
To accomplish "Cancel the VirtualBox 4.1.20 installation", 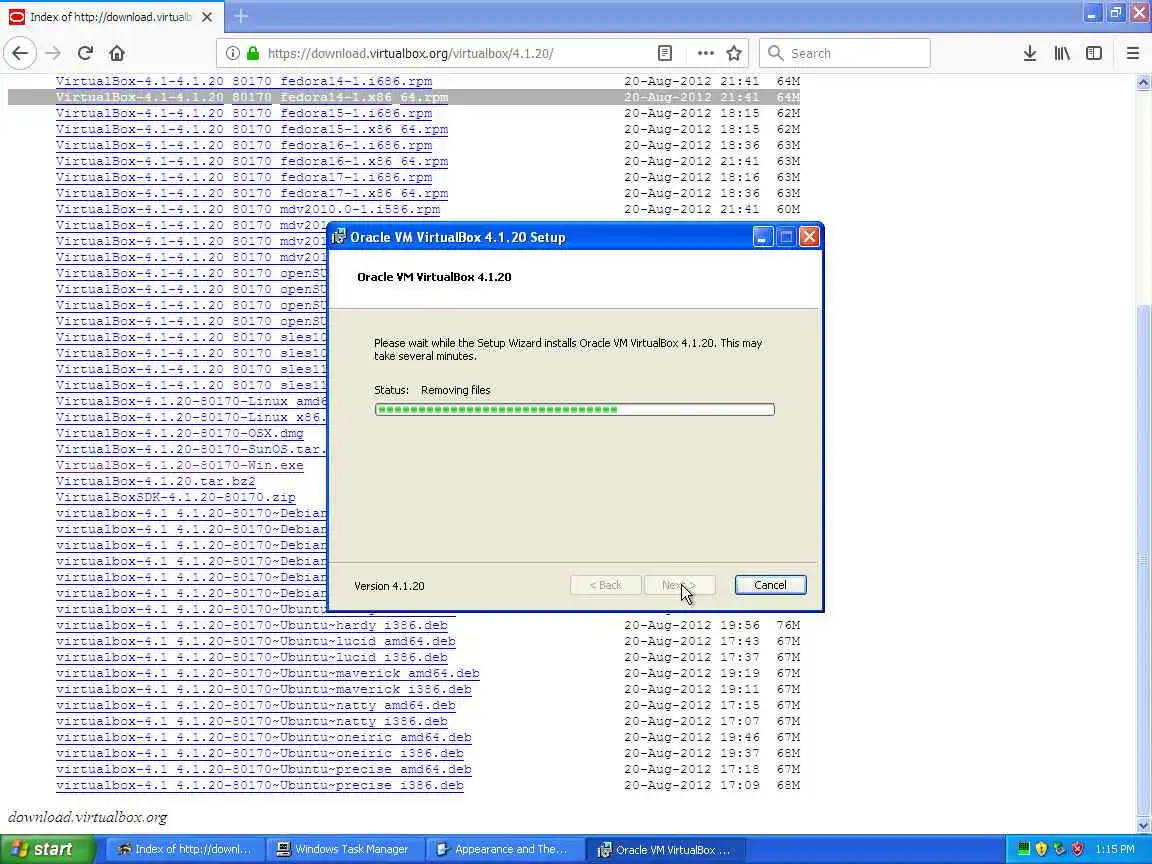I will [x=770, y=585].
